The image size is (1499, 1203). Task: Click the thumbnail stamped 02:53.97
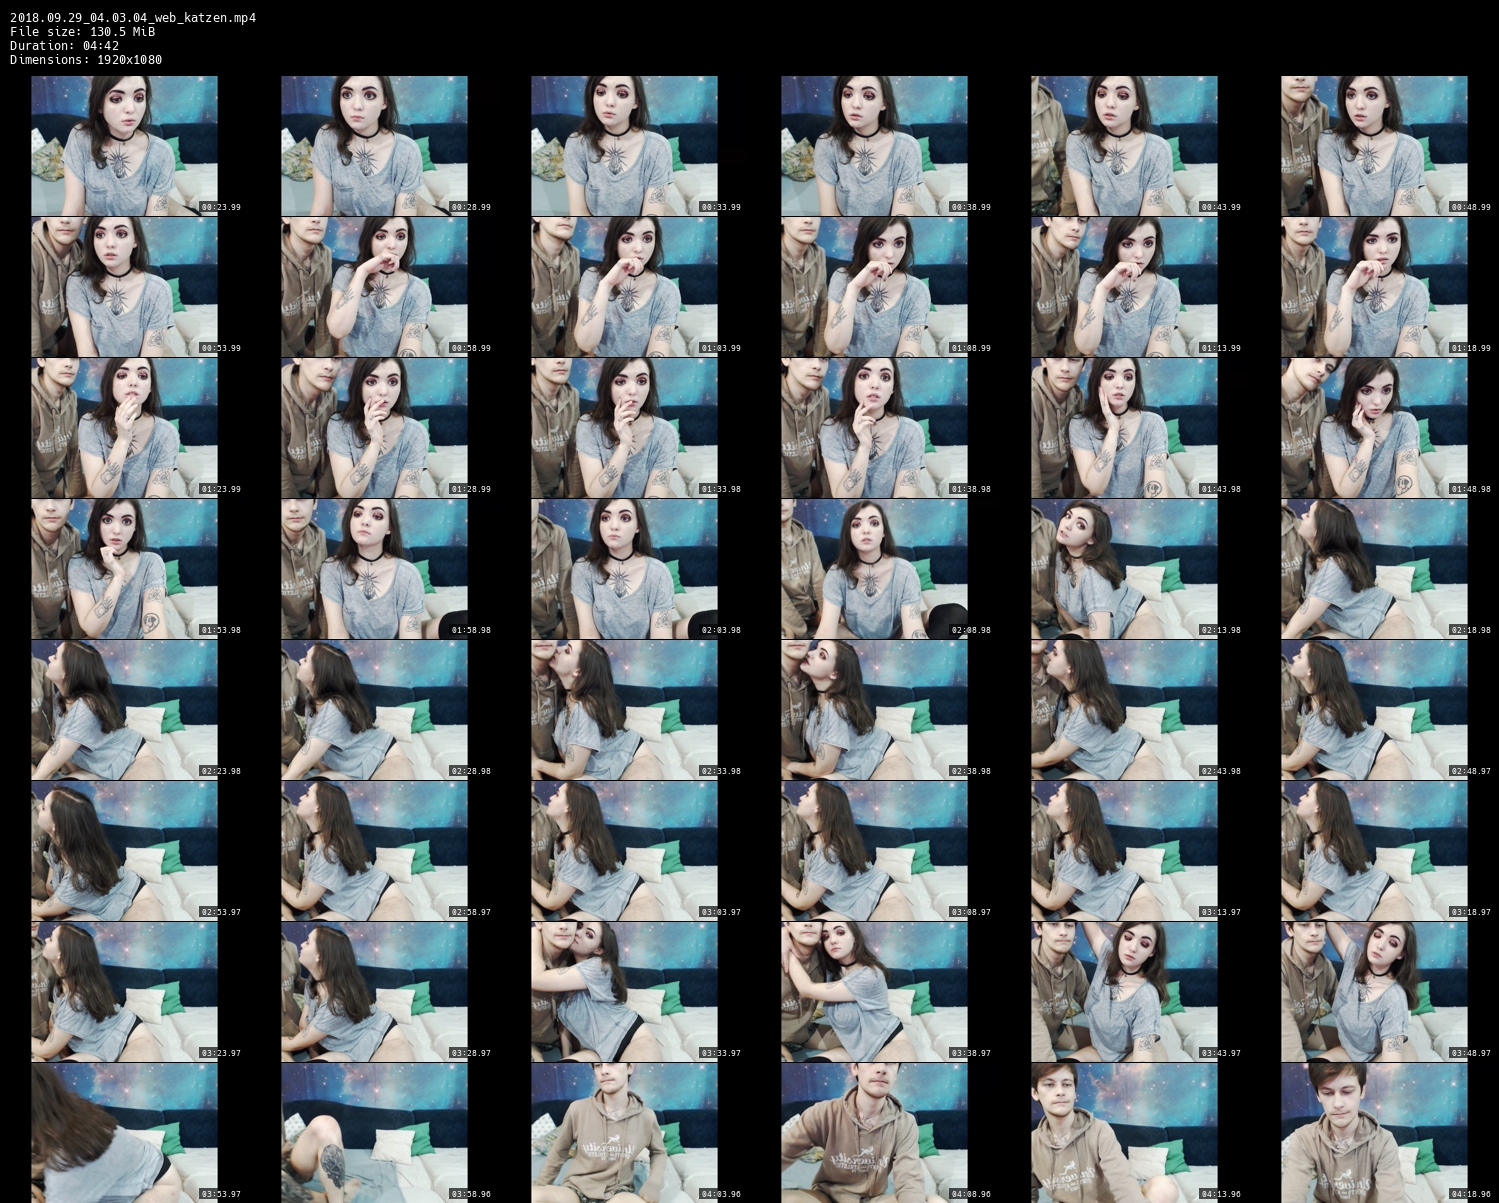tap(125, 851)
